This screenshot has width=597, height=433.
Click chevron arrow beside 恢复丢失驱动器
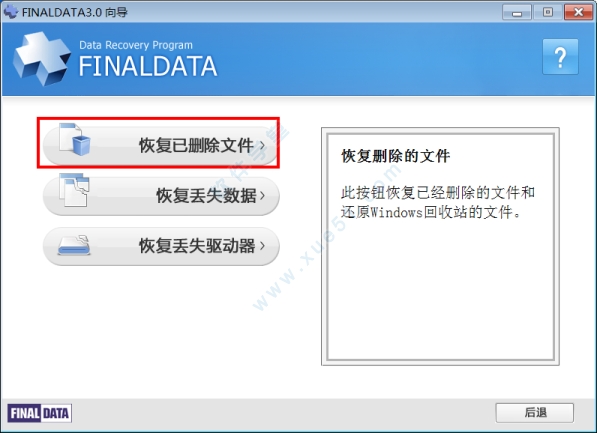(x=262, y=246)
